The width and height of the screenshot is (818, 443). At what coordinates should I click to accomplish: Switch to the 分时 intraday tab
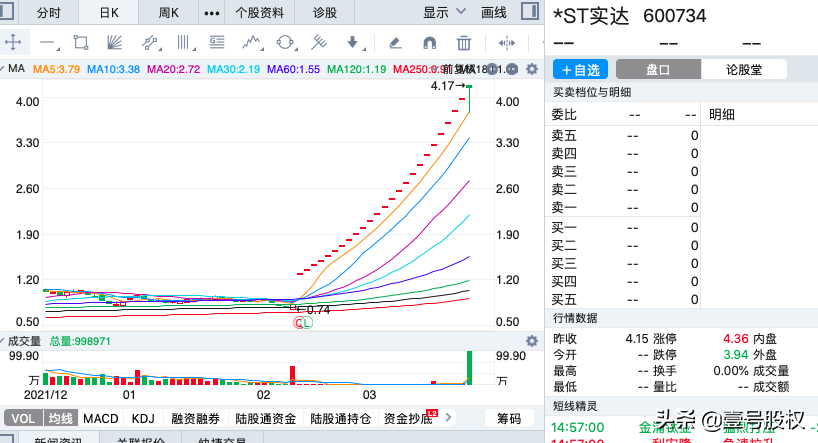click(x=48, y=13)
